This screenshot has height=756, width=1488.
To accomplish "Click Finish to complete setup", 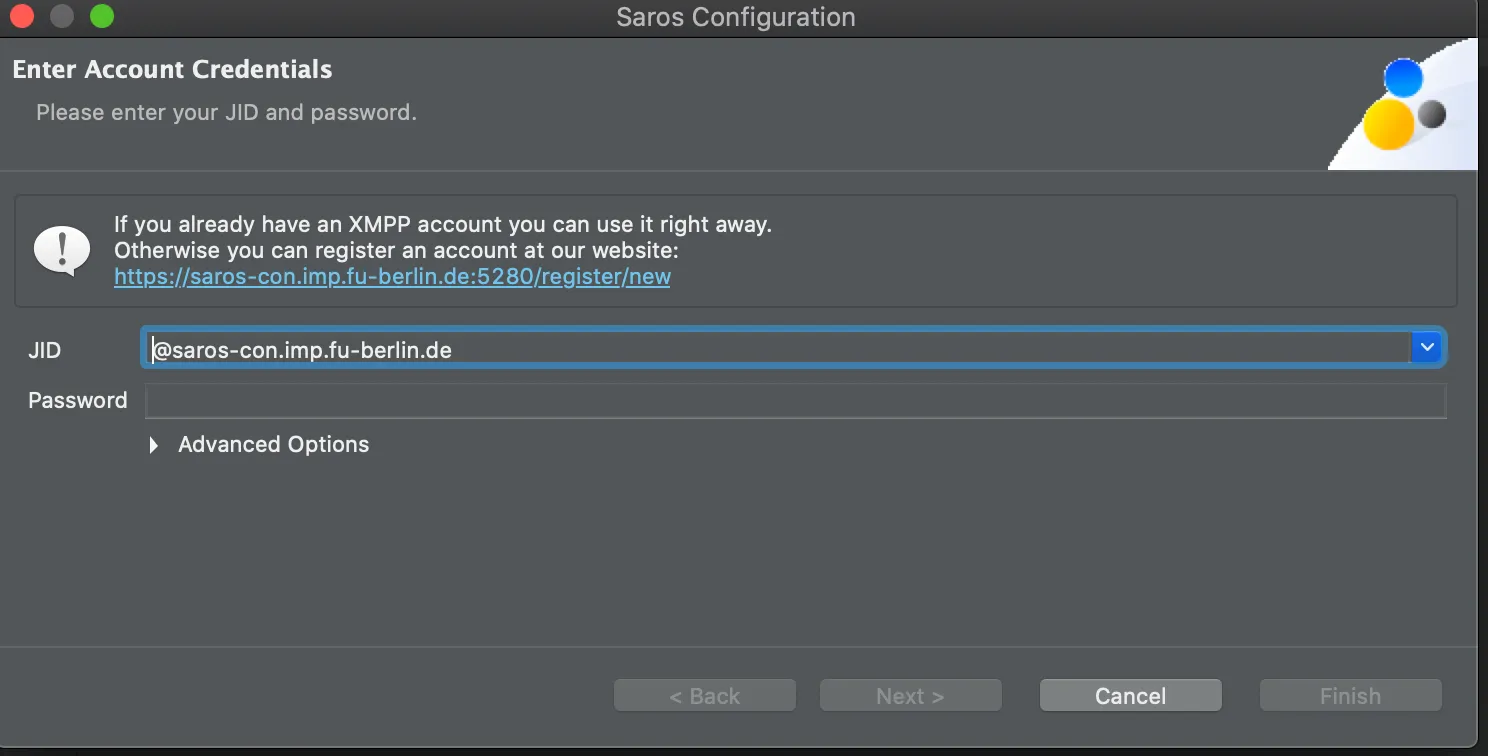I will 1349,695.
